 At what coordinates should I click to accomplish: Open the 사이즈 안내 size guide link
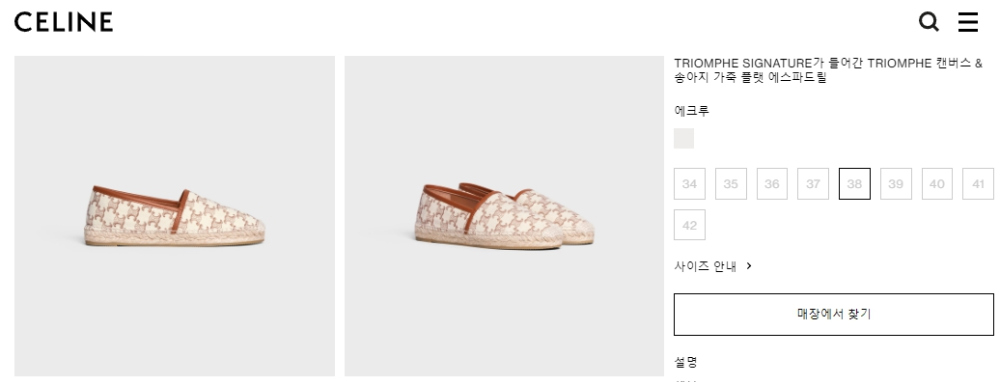click(705, 266)
